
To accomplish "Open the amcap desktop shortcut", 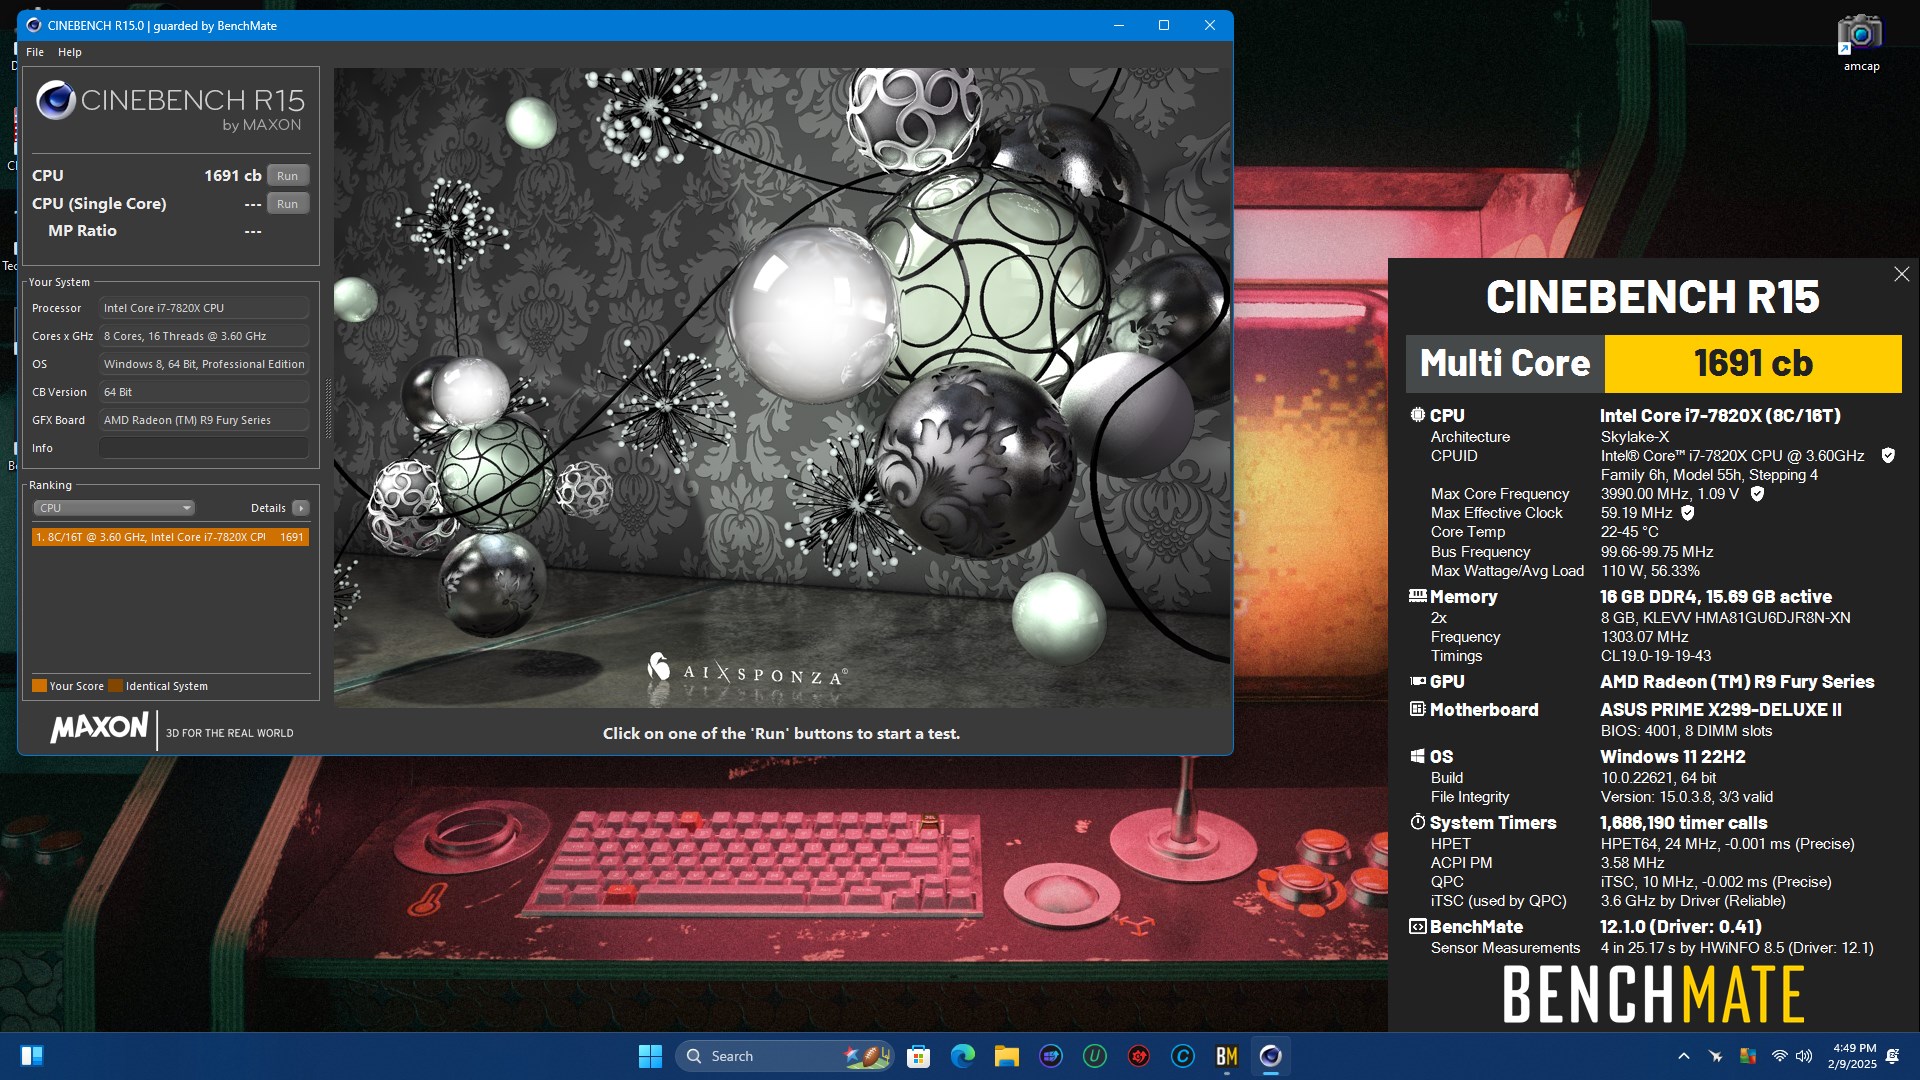I will click(1861, 43).
